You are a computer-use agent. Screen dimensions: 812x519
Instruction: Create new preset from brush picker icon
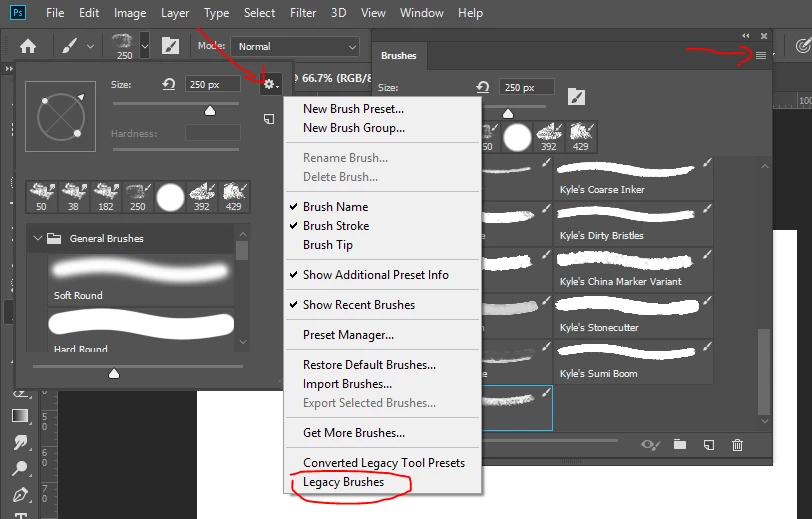[x=269, y=119]
